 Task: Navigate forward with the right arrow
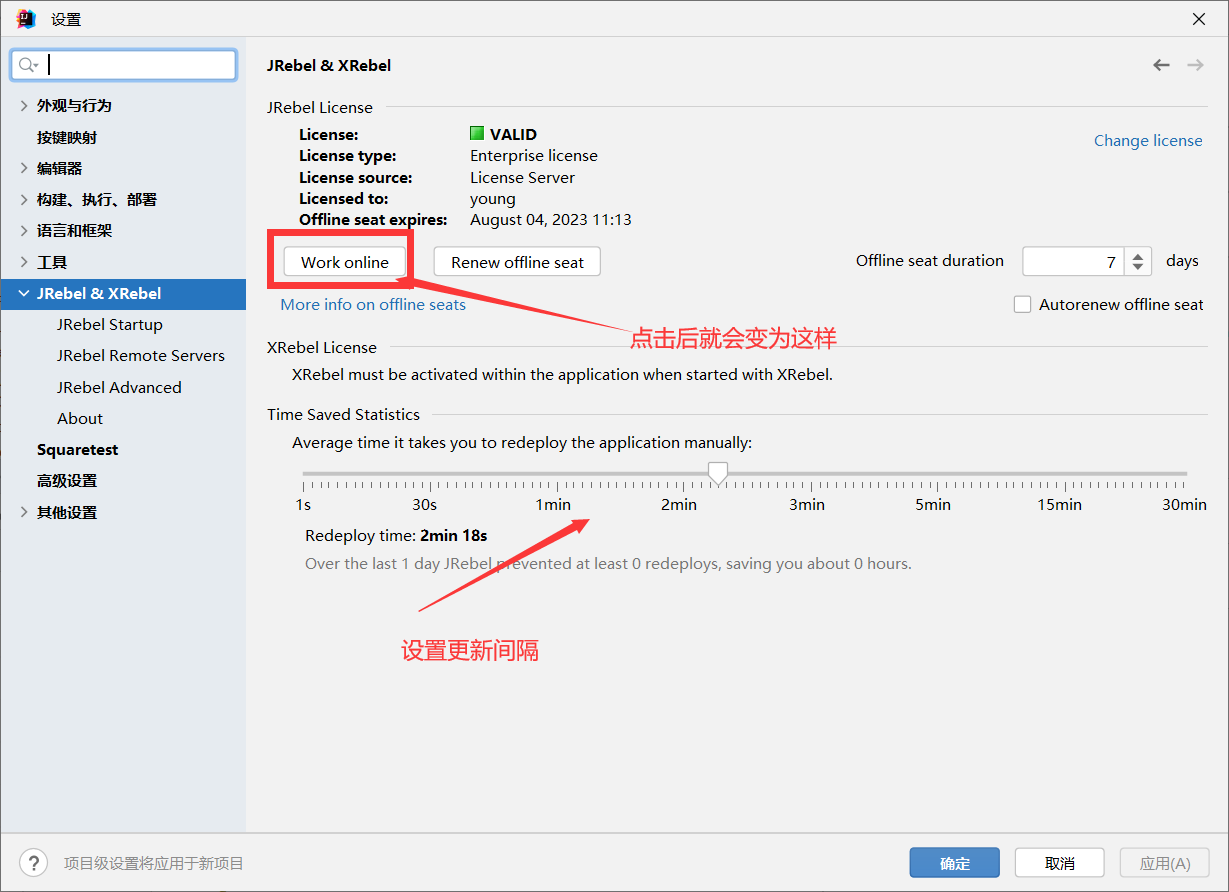[1195, 65]
